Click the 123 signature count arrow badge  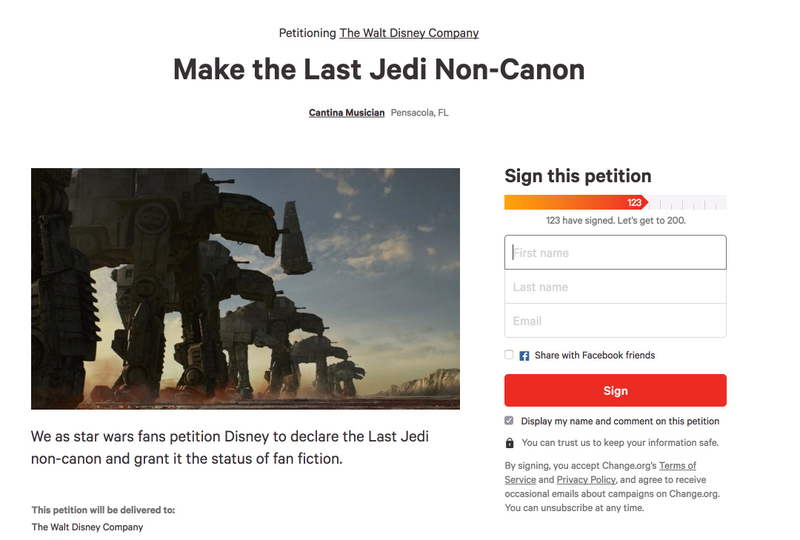(x=636, y=203)
